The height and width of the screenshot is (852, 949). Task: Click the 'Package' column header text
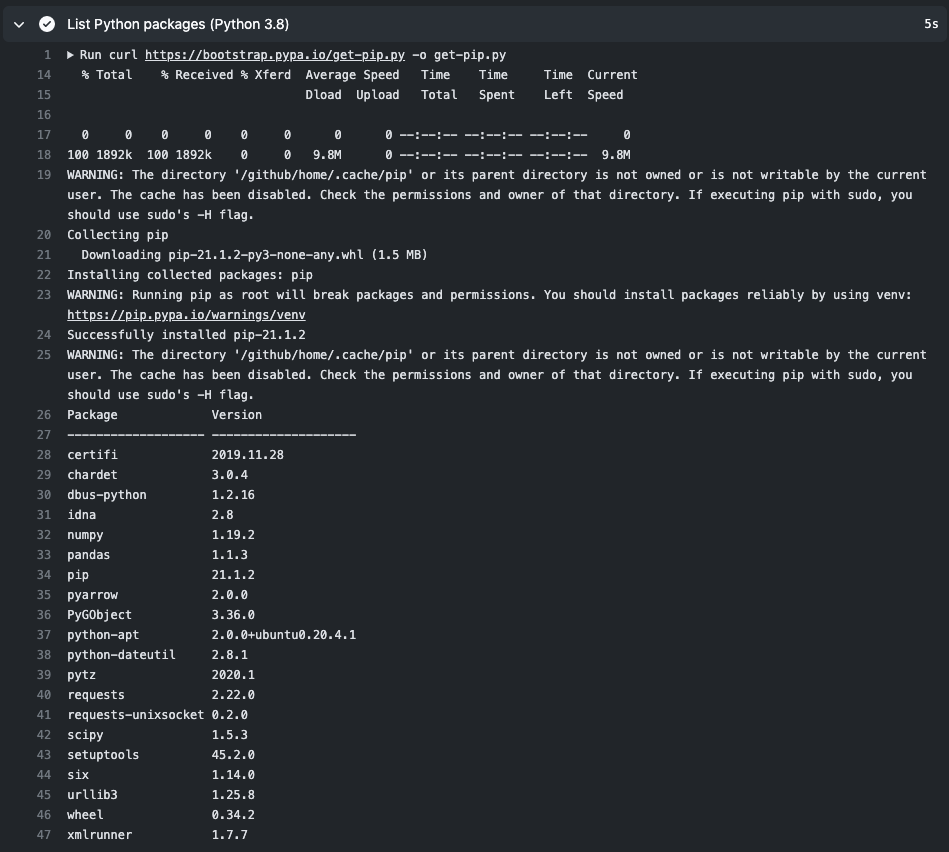[93, 415]
